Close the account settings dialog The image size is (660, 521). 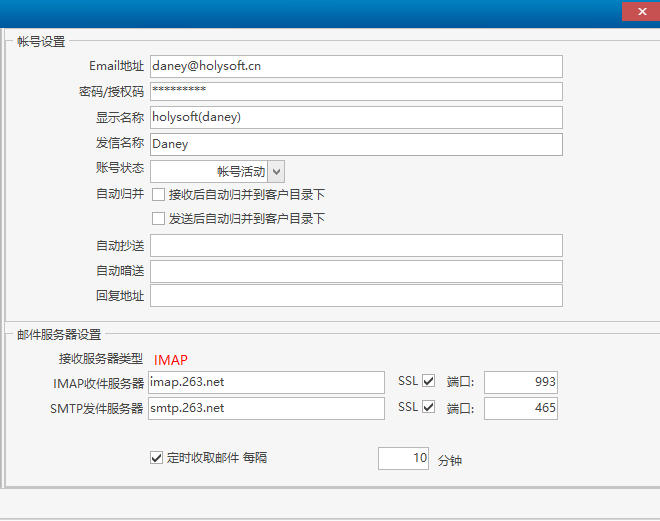[x=639, y=11]
